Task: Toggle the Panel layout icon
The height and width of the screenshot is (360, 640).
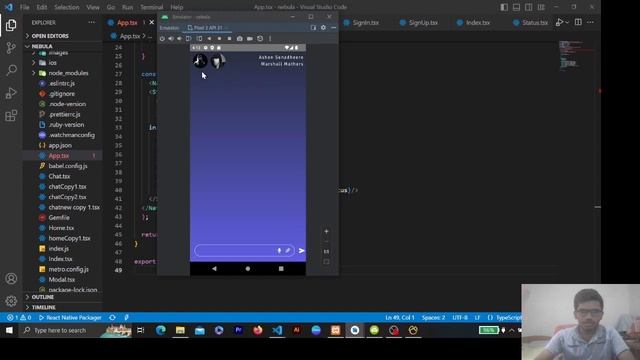Action: click(x=516, y=7)
